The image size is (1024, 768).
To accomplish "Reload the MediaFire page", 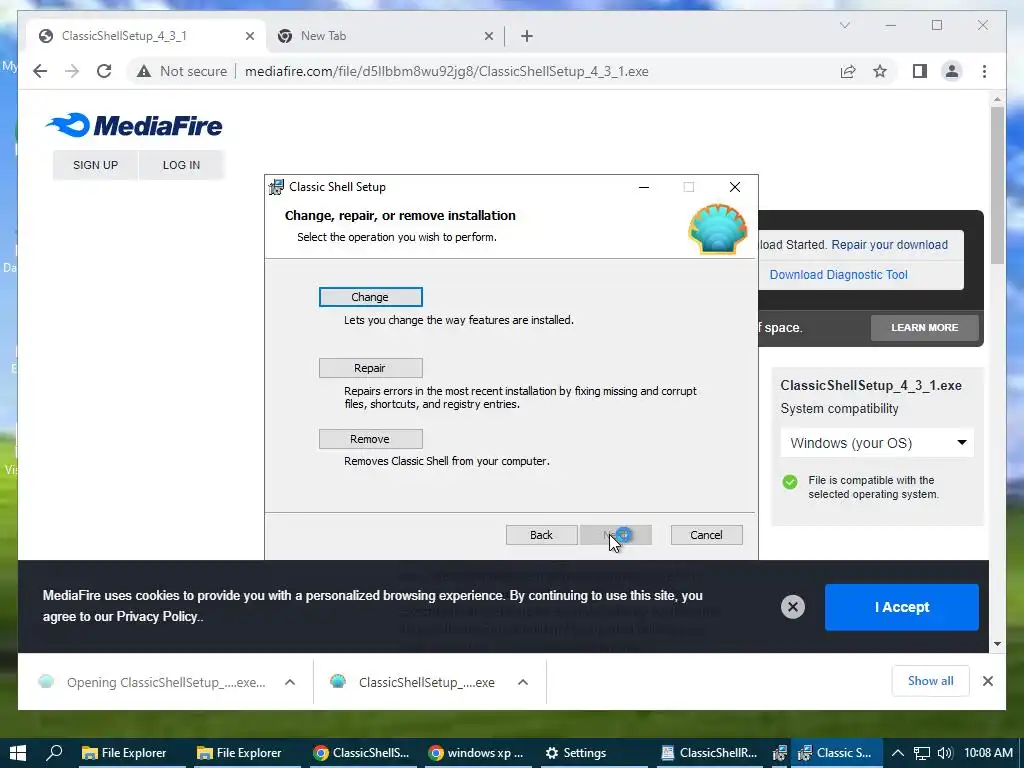I will tap(104, 71).
